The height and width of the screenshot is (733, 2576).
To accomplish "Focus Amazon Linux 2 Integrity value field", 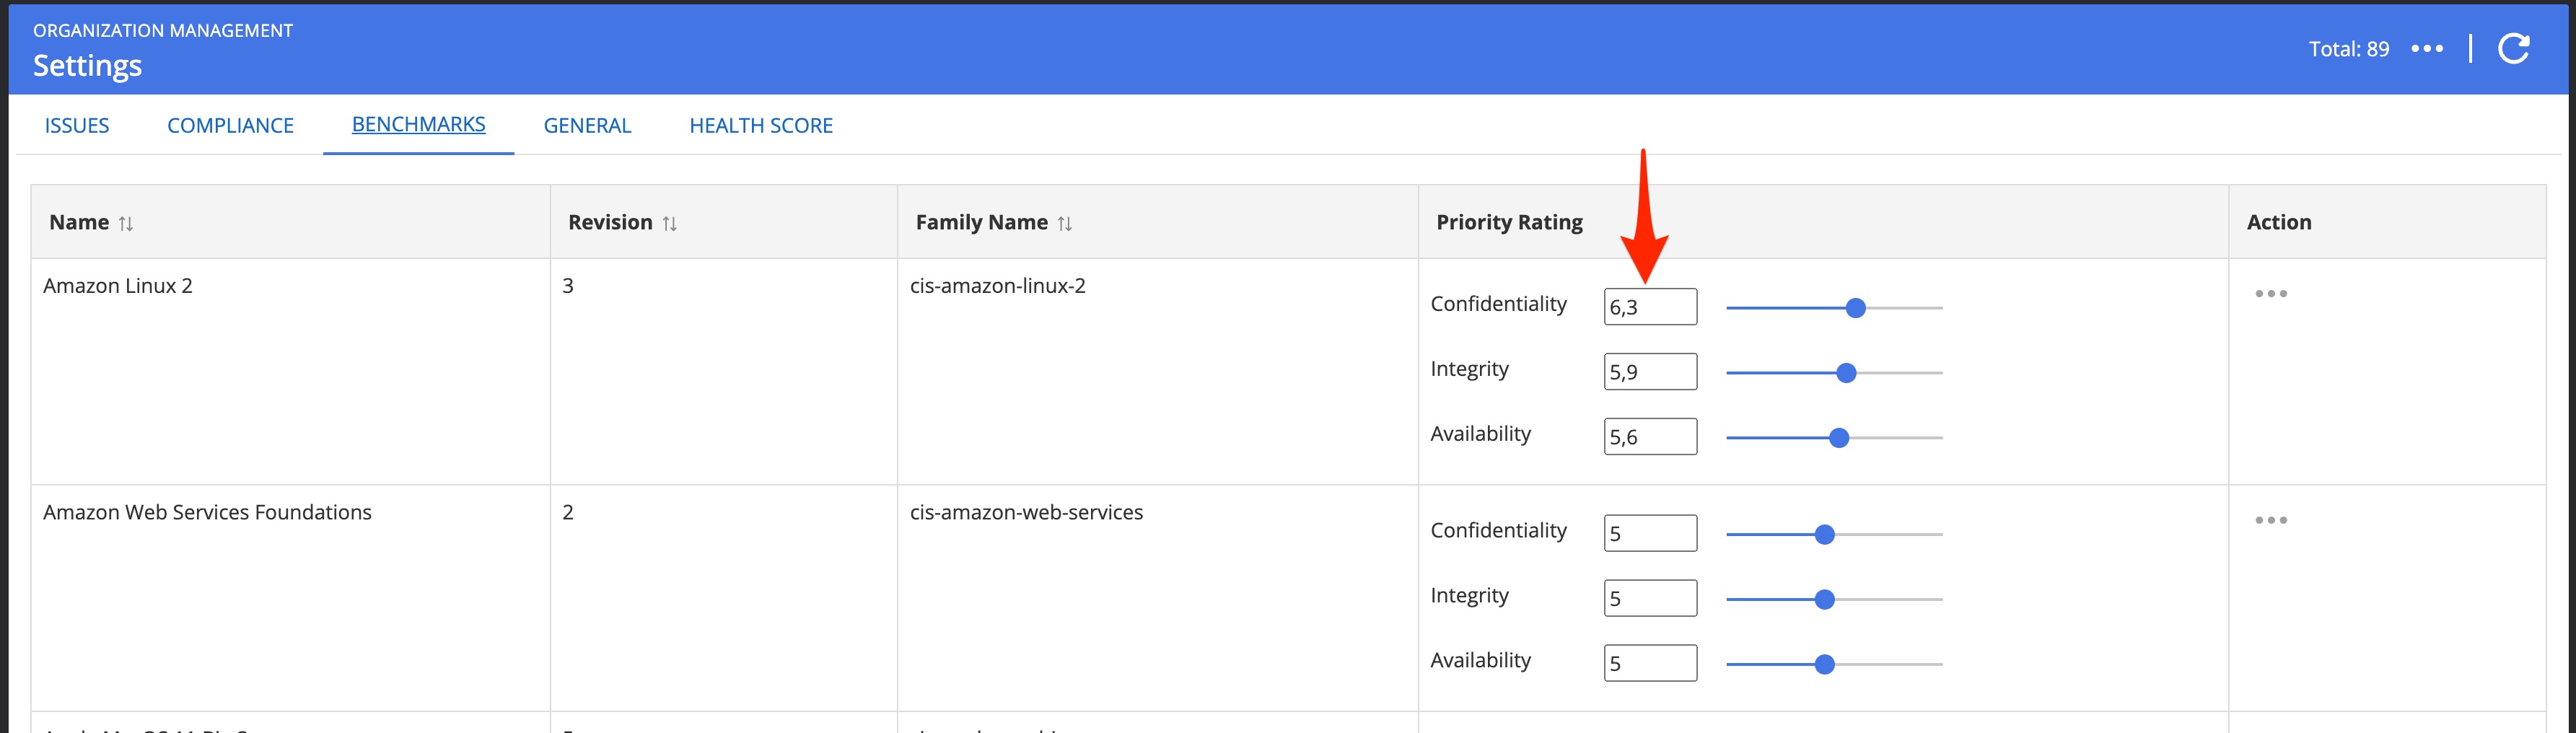I will point(1650,372).
